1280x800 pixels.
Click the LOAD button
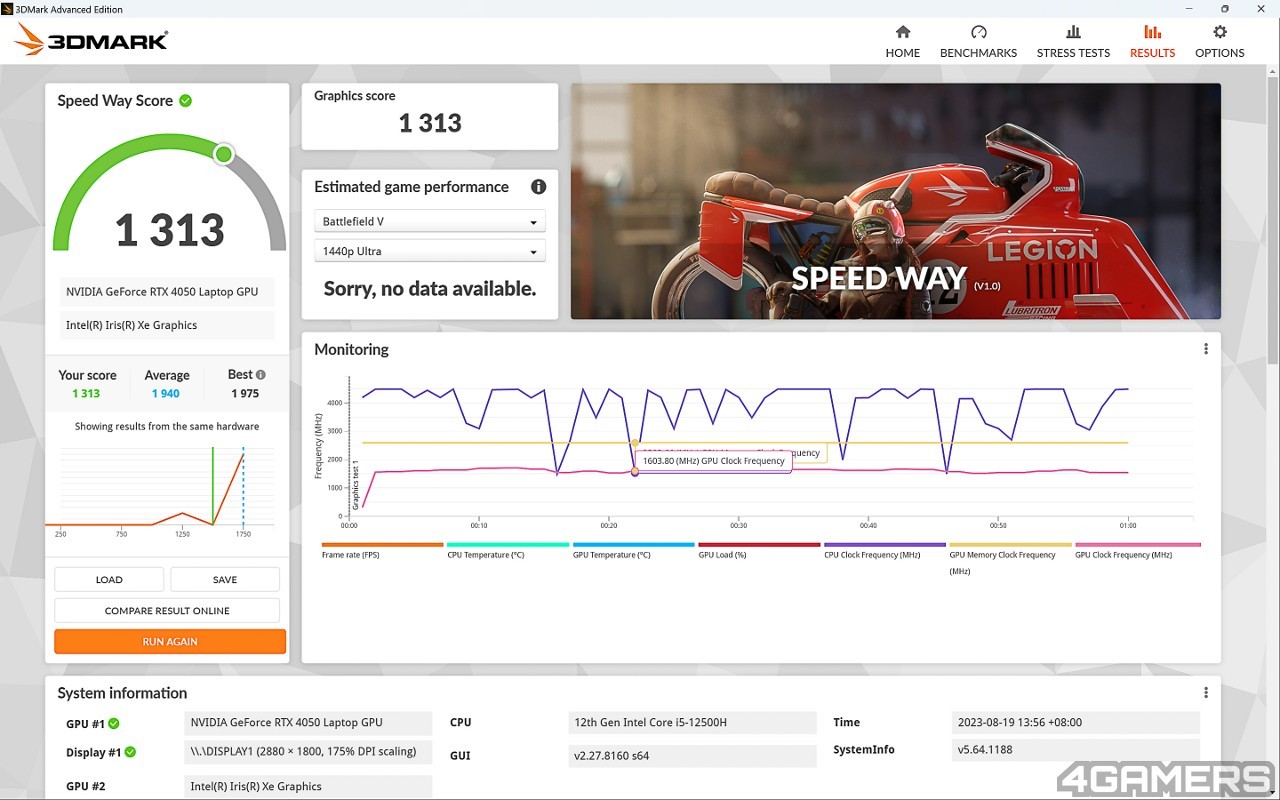point(109,579)
